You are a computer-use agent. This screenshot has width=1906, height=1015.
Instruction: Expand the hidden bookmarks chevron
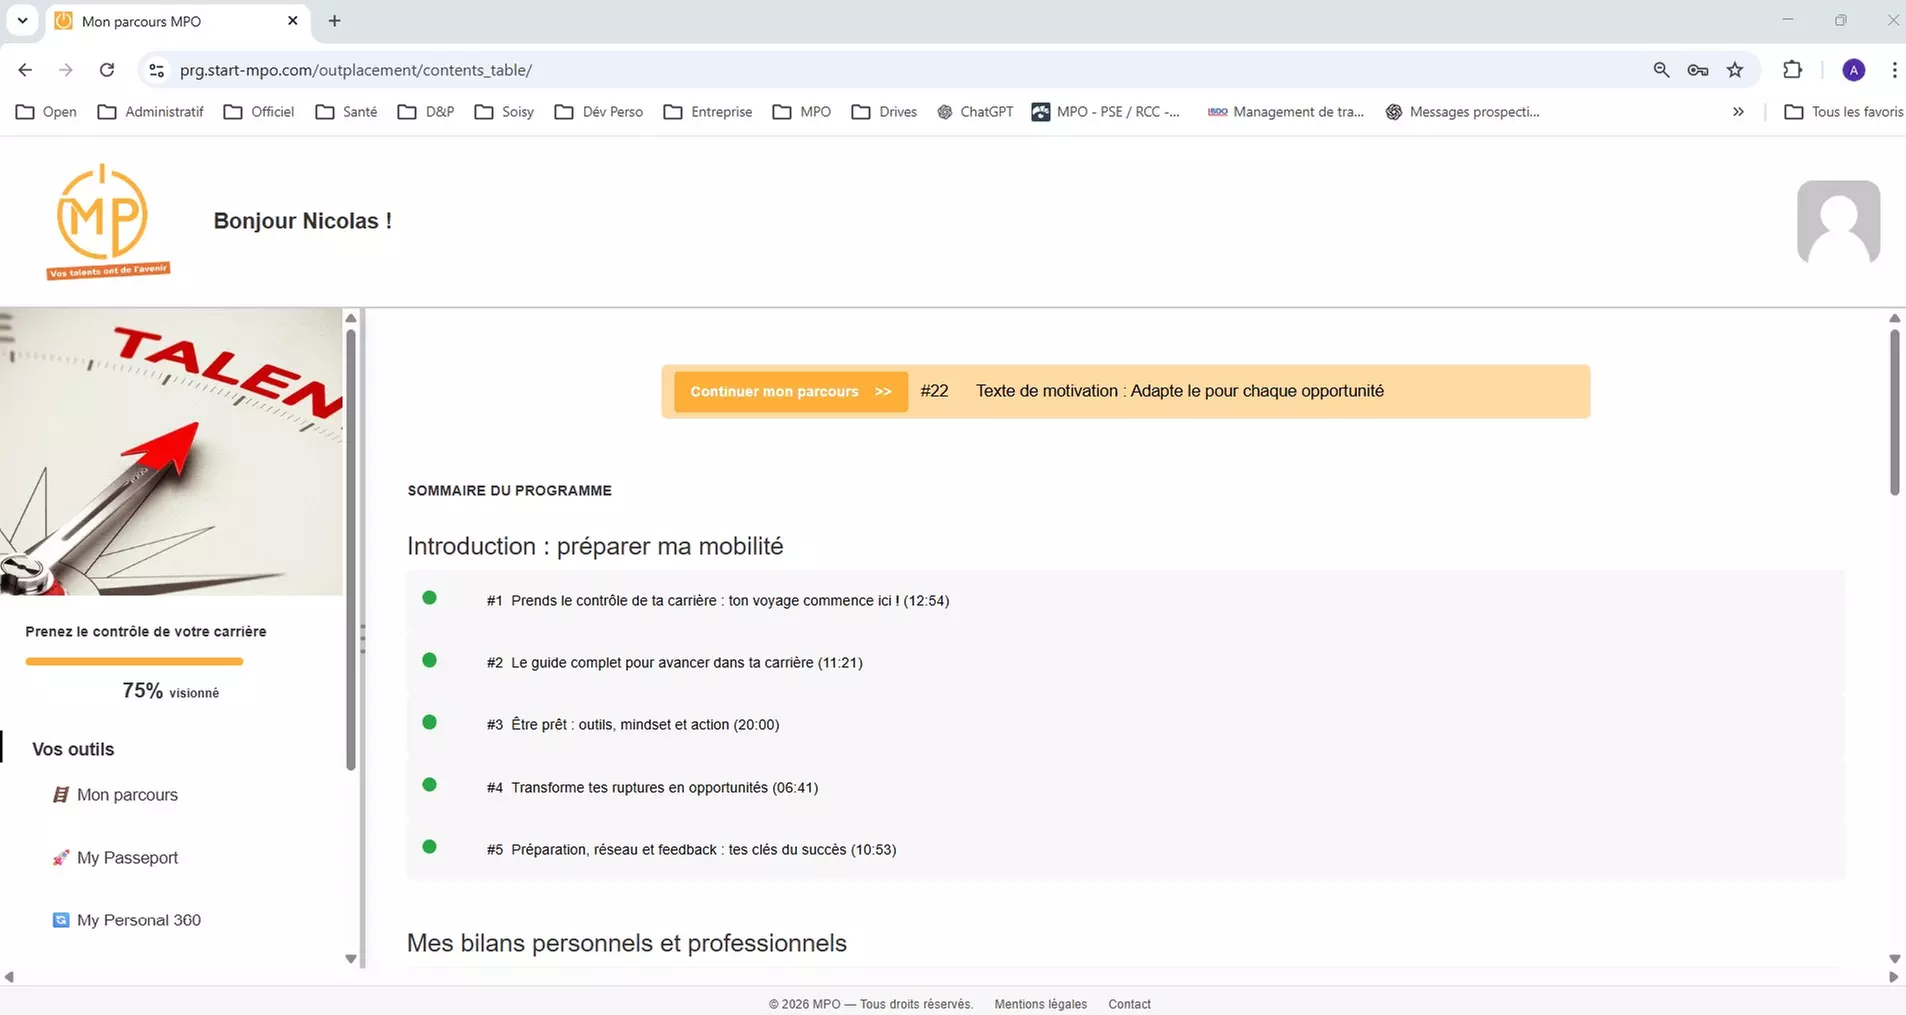coord(1739,111)
